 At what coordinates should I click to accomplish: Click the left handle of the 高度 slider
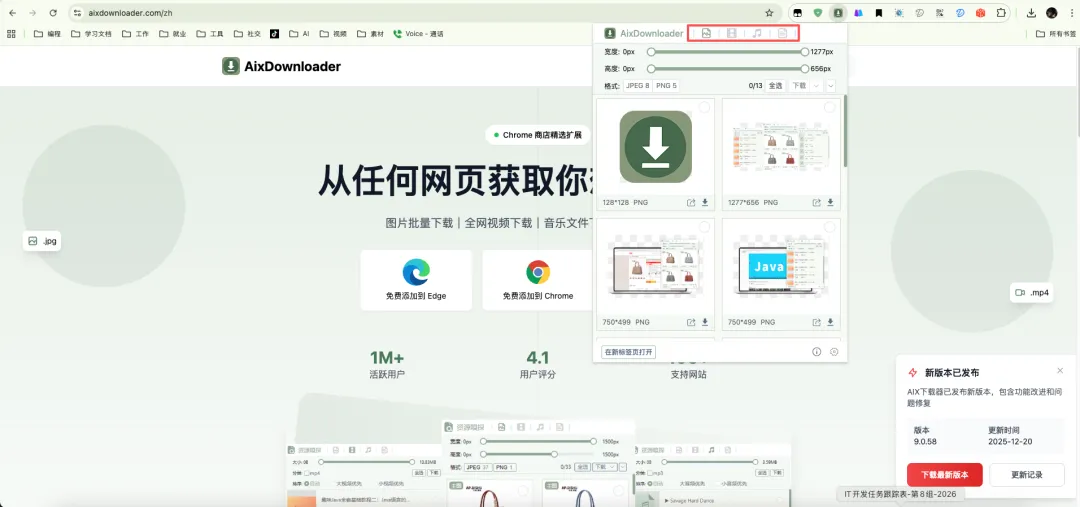651,69
